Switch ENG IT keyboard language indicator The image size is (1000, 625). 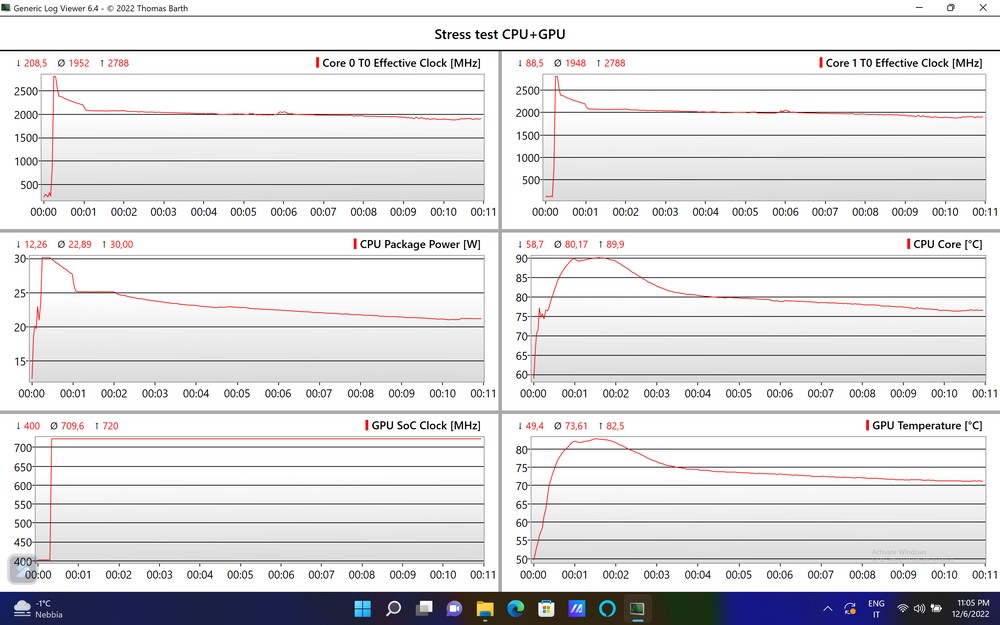[x=876, y=608]
